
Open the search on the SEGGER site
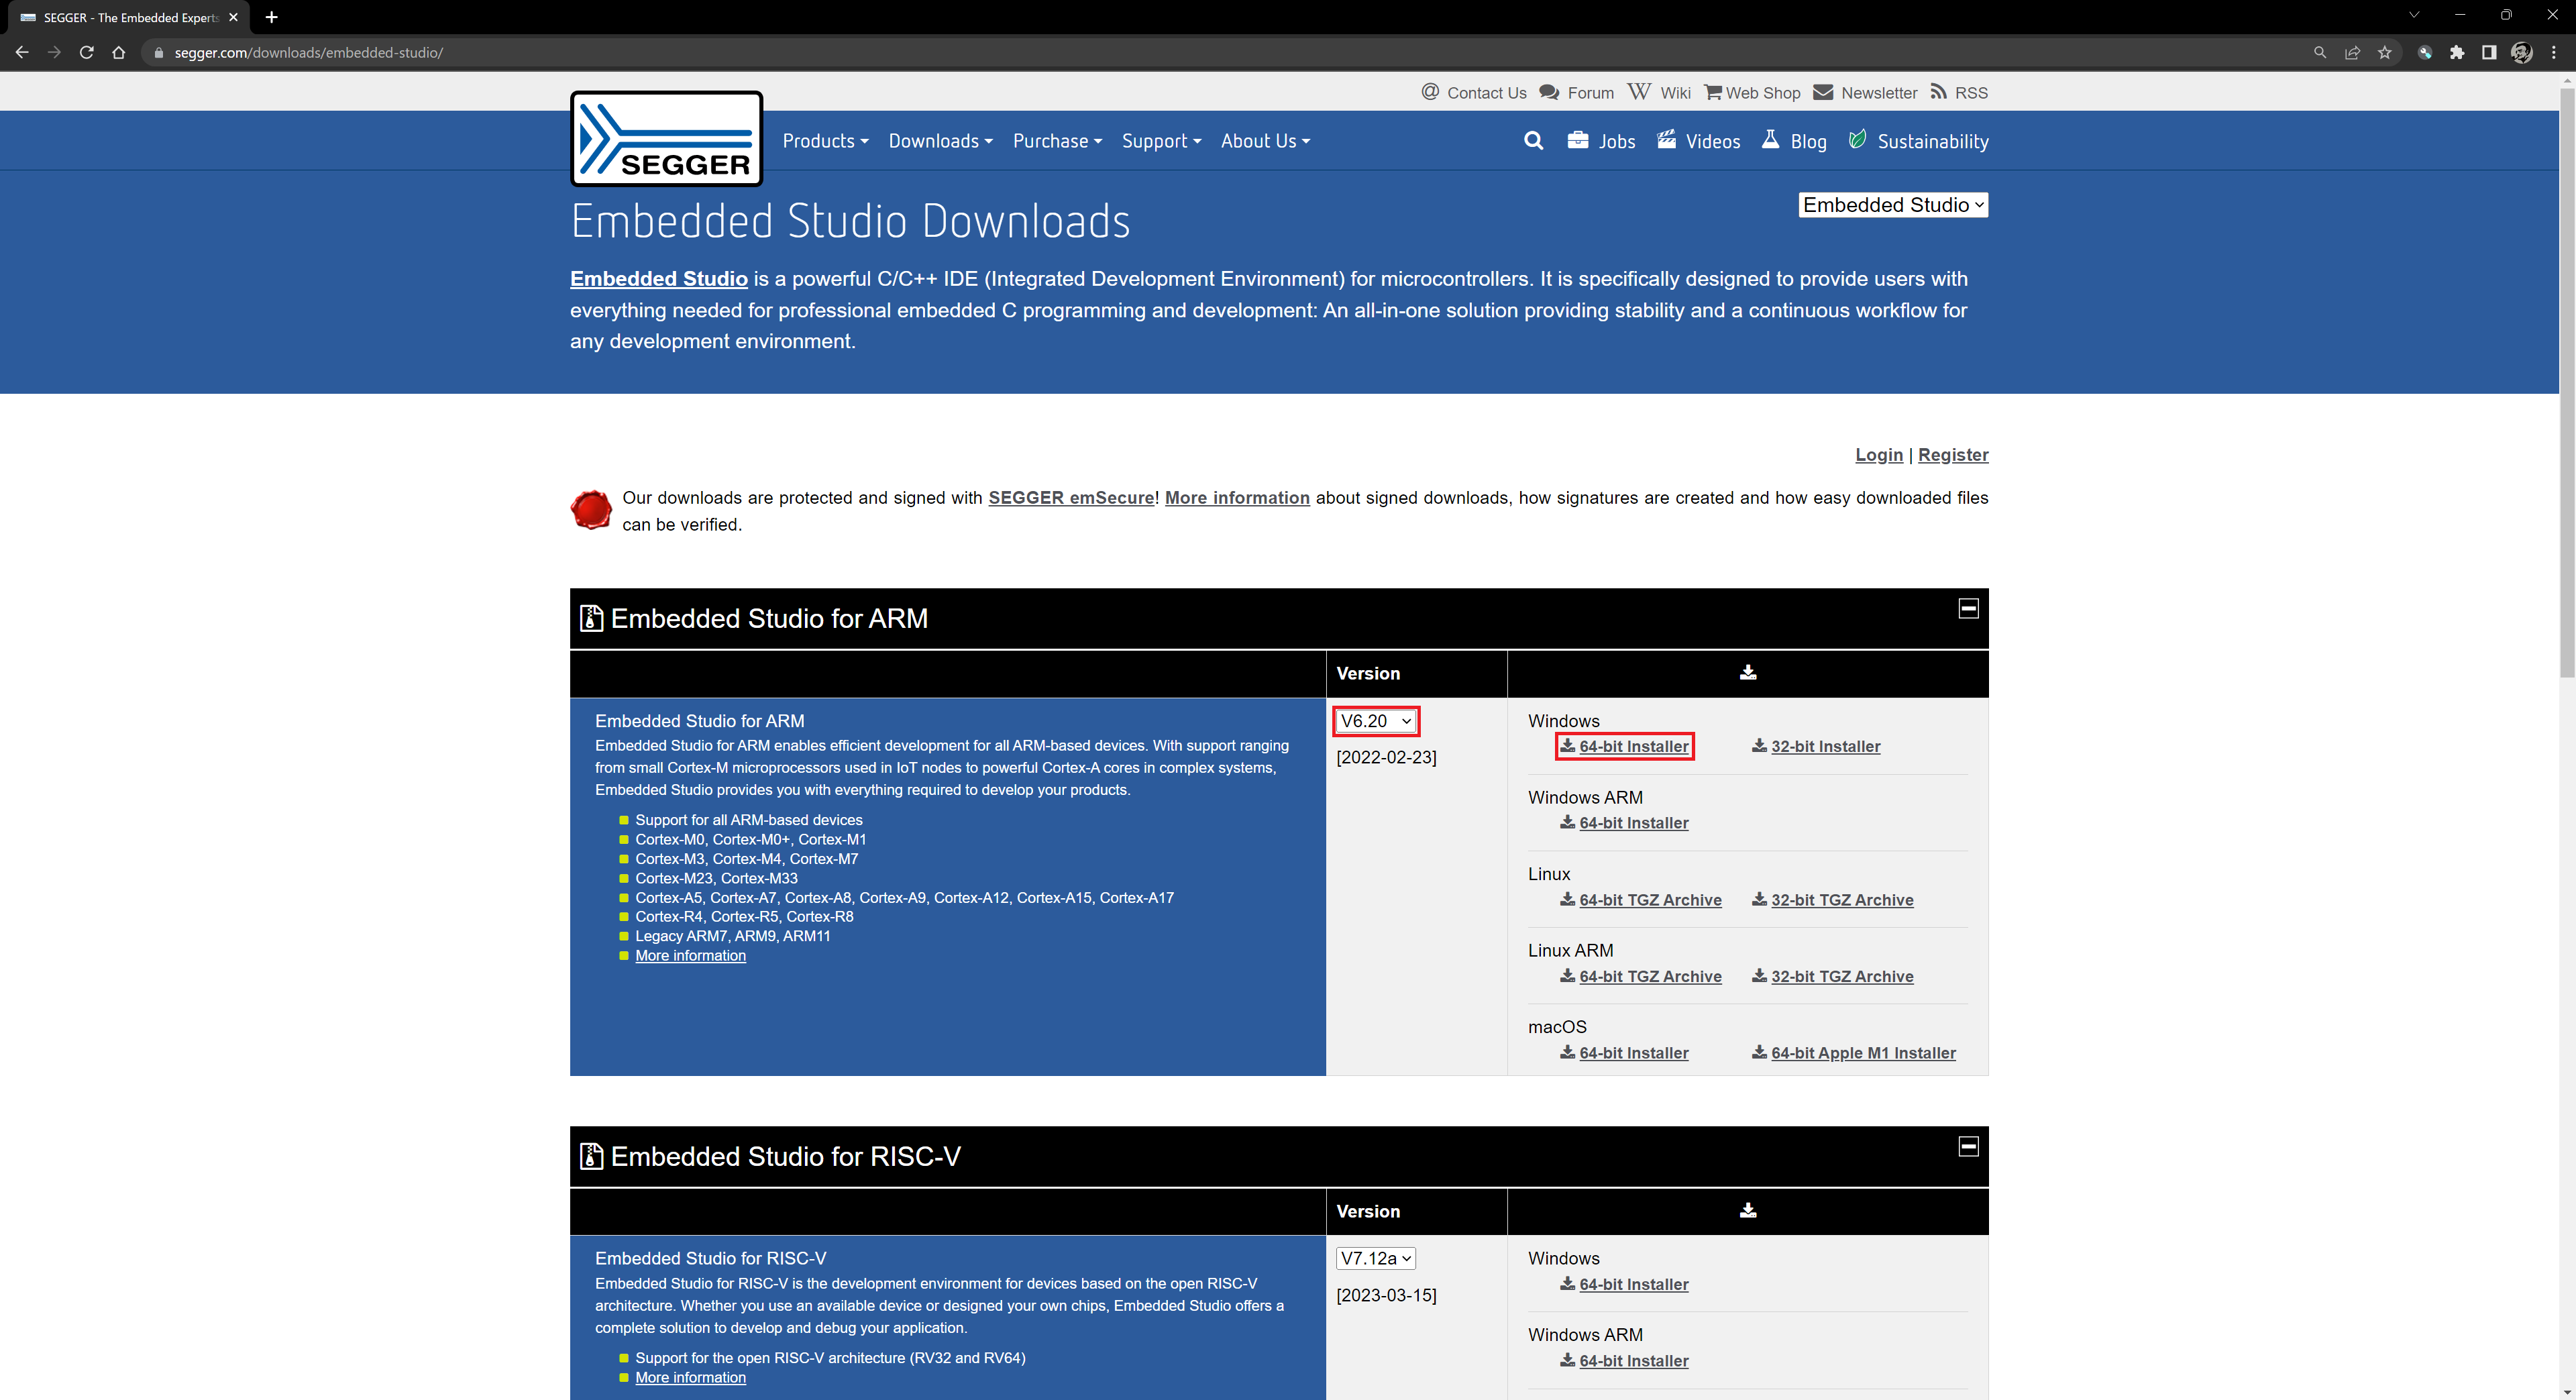tap(1533, 141)
